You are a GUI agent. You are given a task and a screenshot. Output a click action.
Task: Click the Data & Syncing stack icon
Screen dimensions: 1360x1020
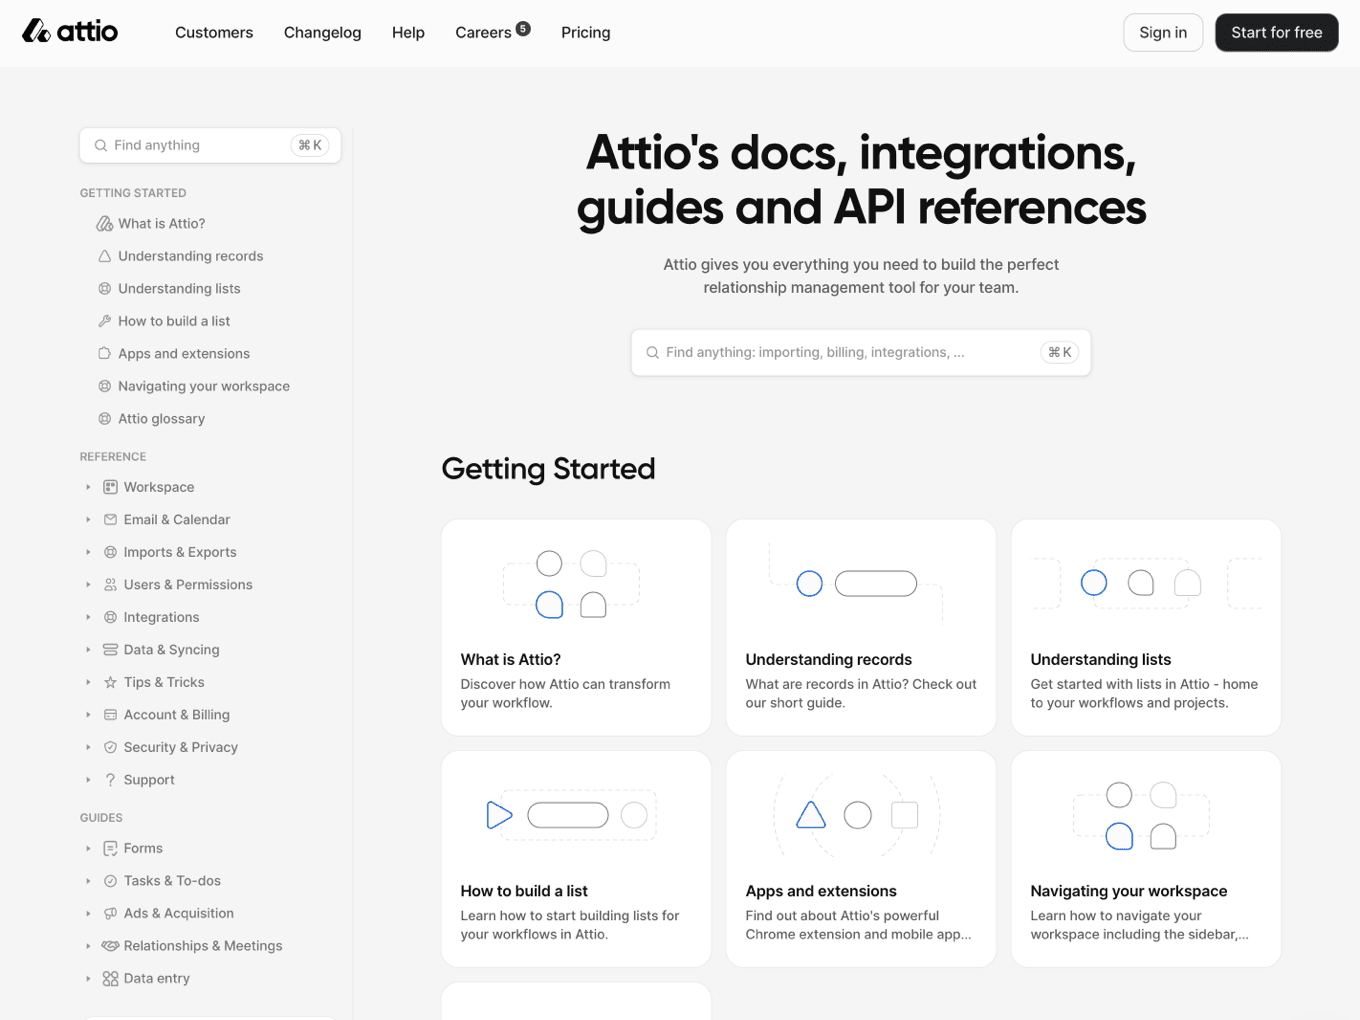[x=109, y=649]
